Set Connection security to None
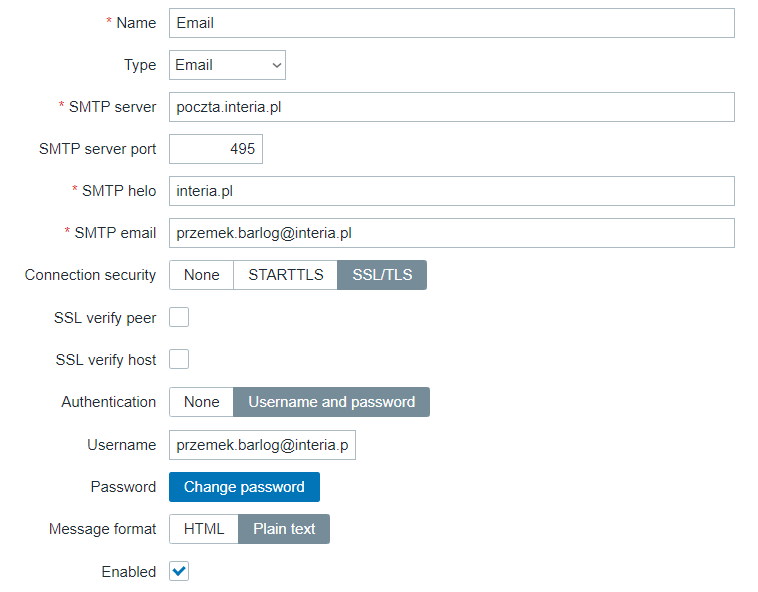The height and width of the screenshot is (592, 758). point(201,275)
